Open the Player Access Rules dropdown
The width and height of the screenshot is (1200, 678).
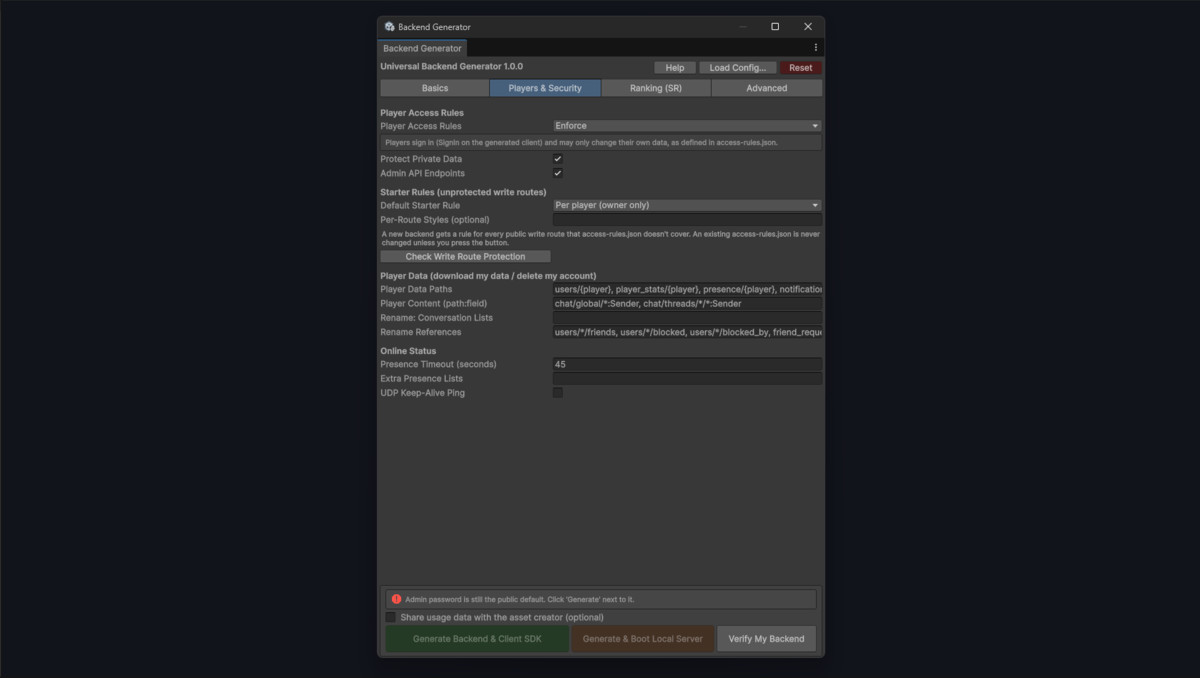point(687,126)
